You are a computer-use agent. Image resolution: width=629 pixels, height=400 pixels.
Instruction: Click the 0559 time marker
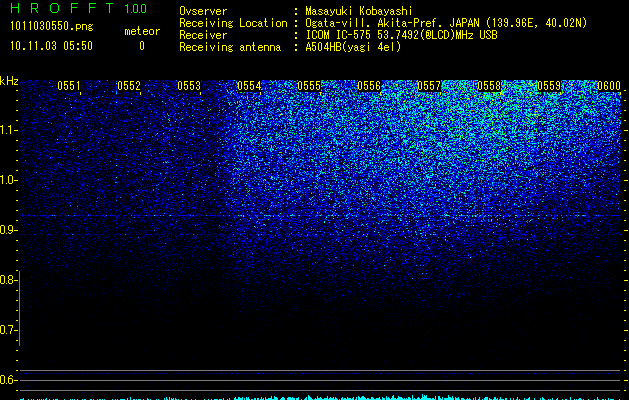click(x=549, y=86)
